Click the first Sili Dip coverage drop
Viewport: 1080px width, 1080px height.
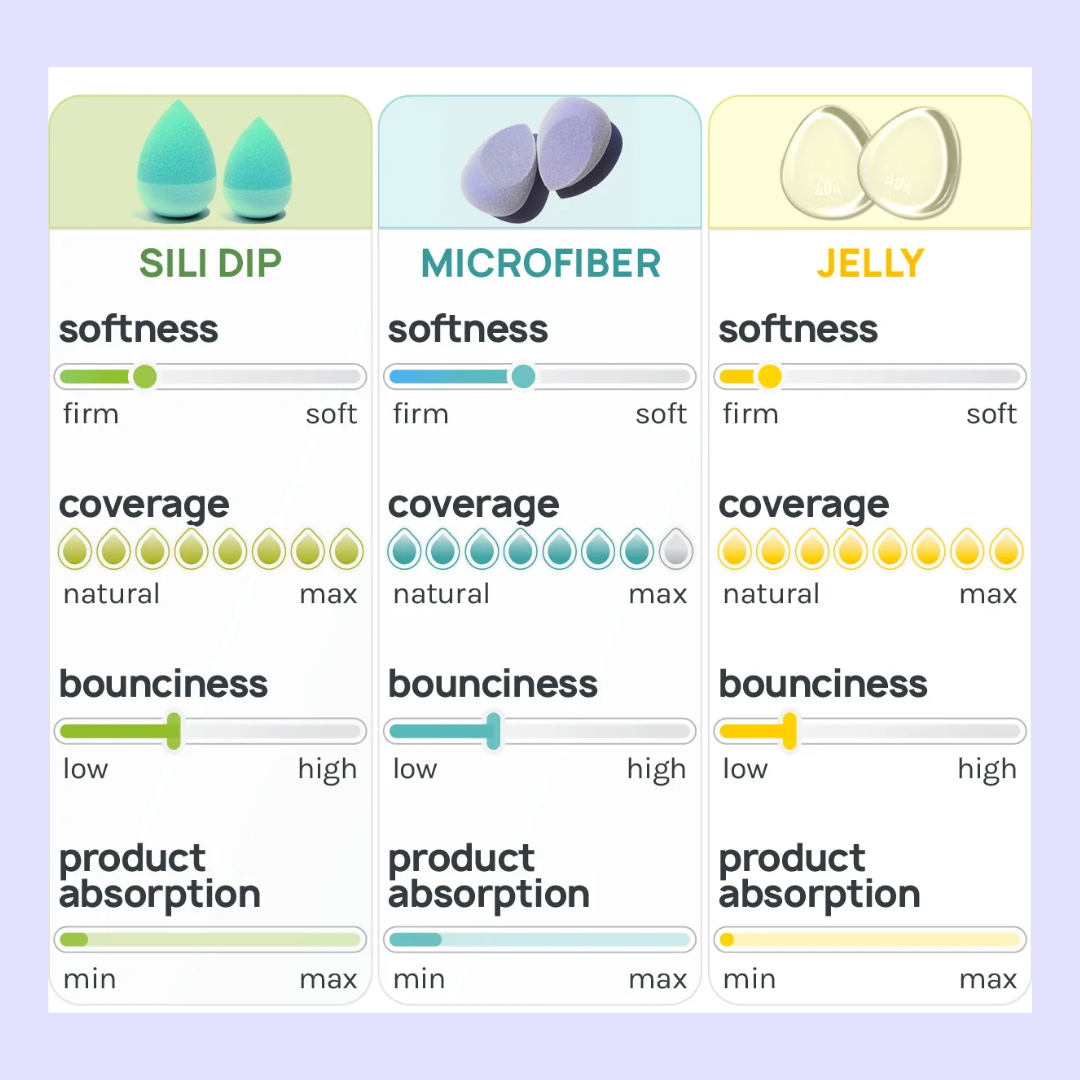coord(75,549)
